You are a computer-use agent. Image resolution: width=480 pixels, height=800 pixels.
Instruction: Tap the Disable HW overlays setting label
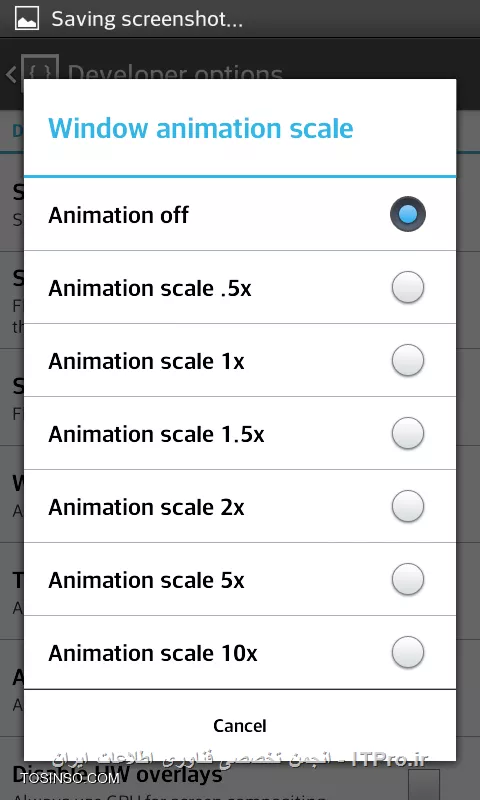117,776
